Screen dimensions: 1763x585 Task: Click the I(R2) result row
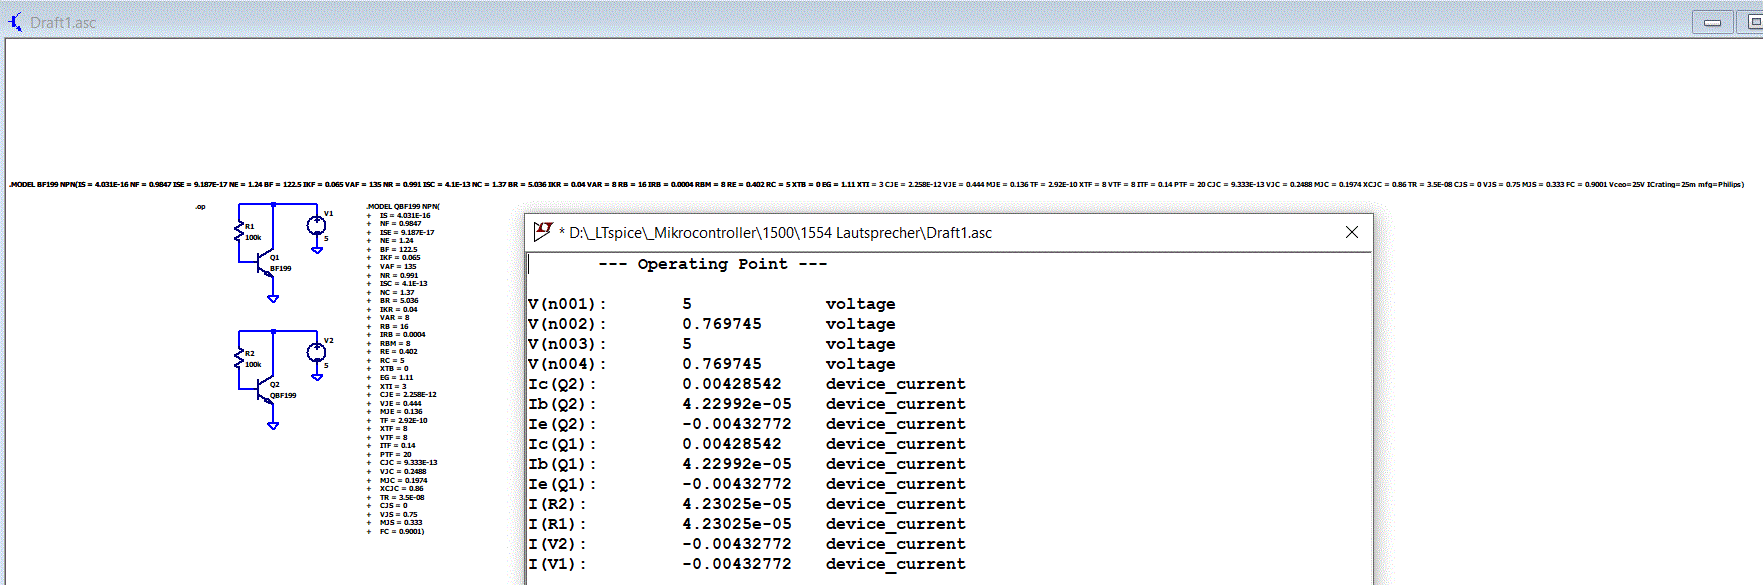click(x=747, y=504)
